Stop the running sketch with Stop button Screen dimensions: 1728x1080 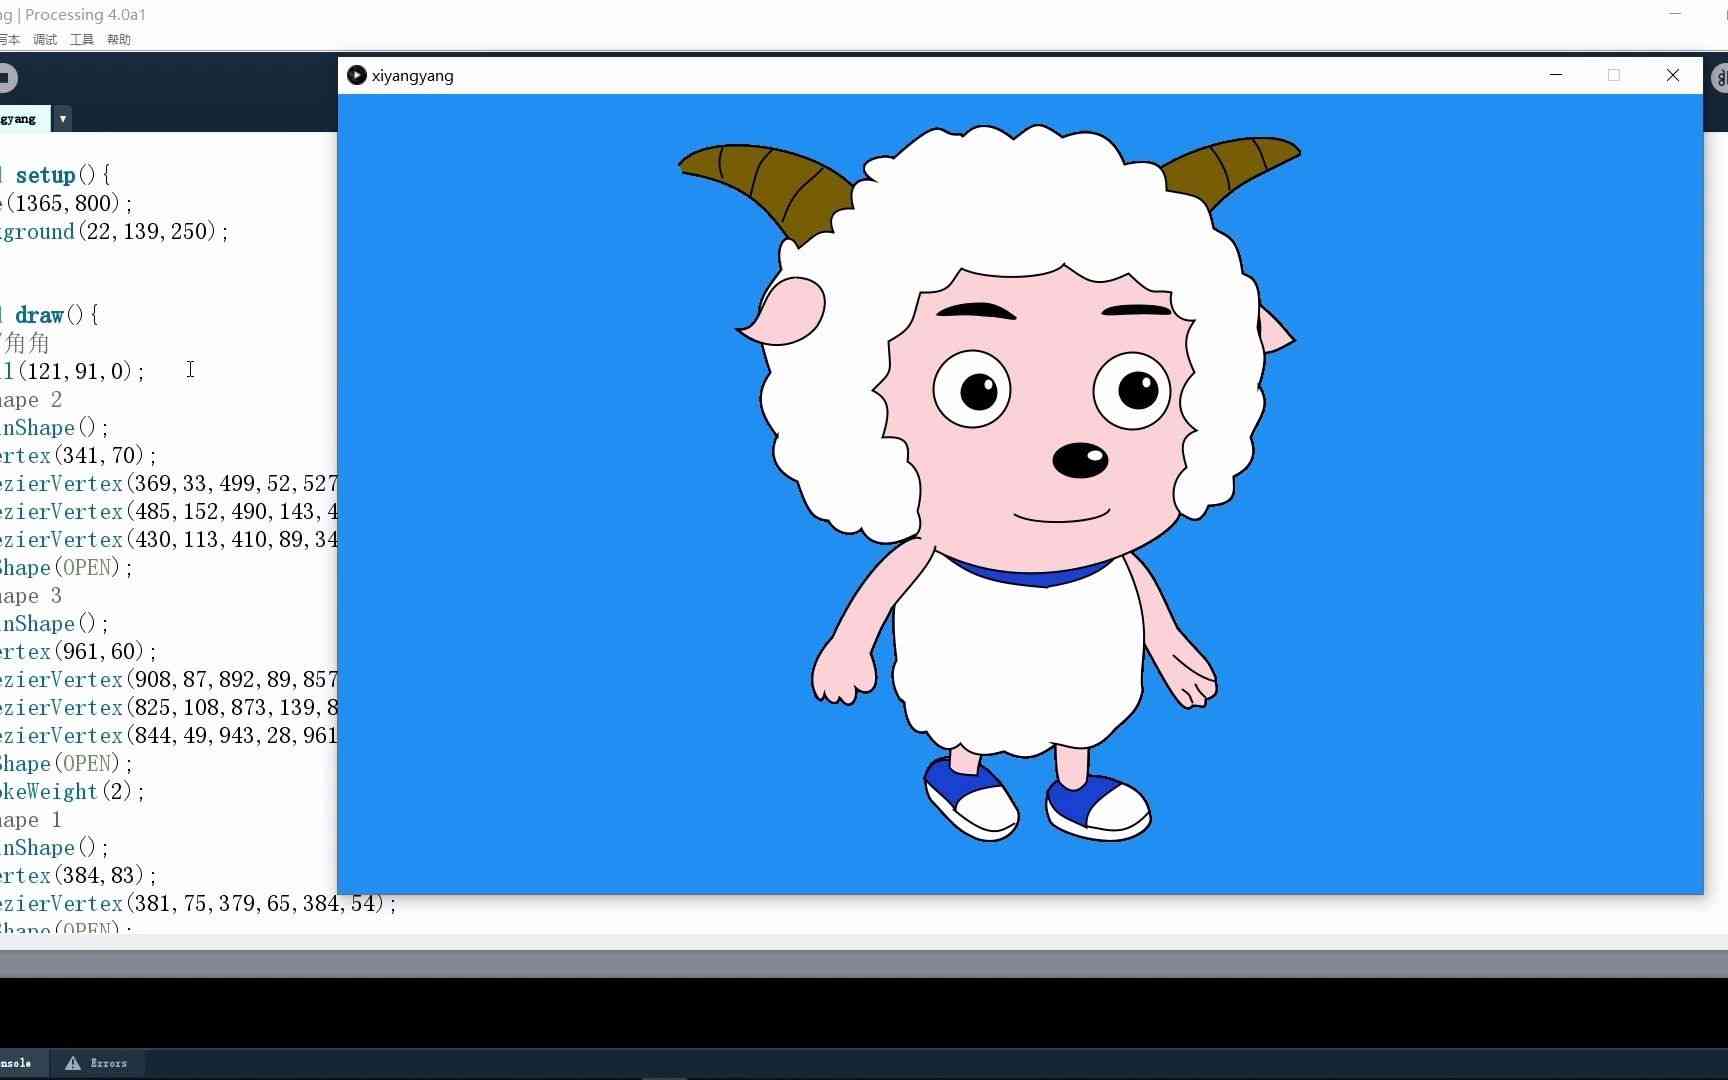tap(6, 78)
